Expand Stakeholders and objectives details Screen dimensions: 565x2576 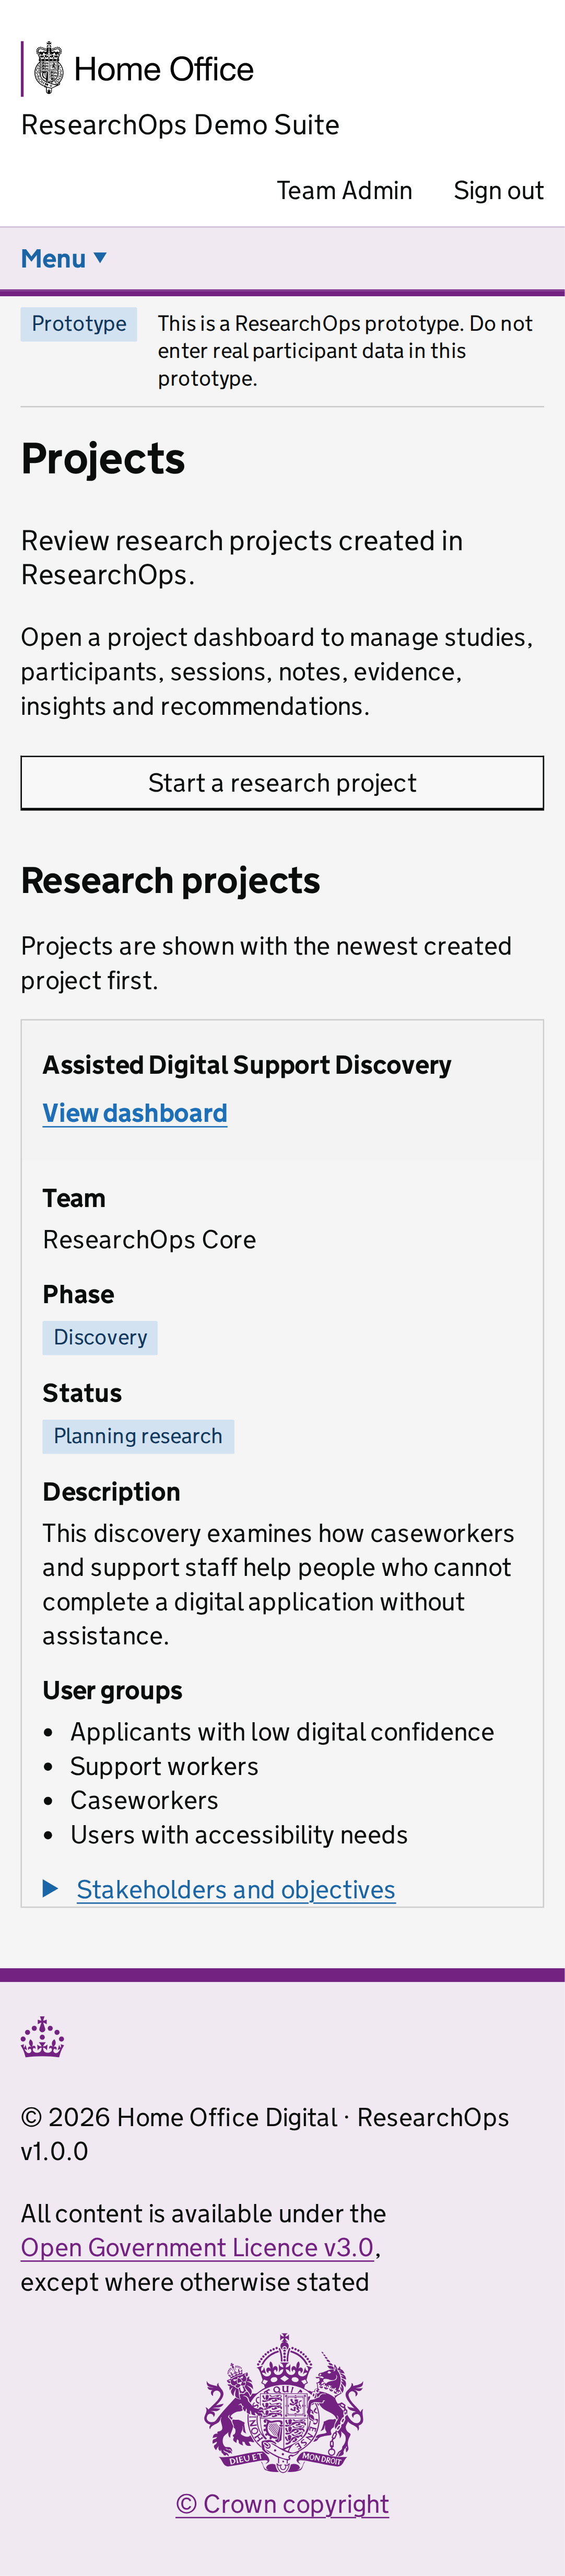235,1889
